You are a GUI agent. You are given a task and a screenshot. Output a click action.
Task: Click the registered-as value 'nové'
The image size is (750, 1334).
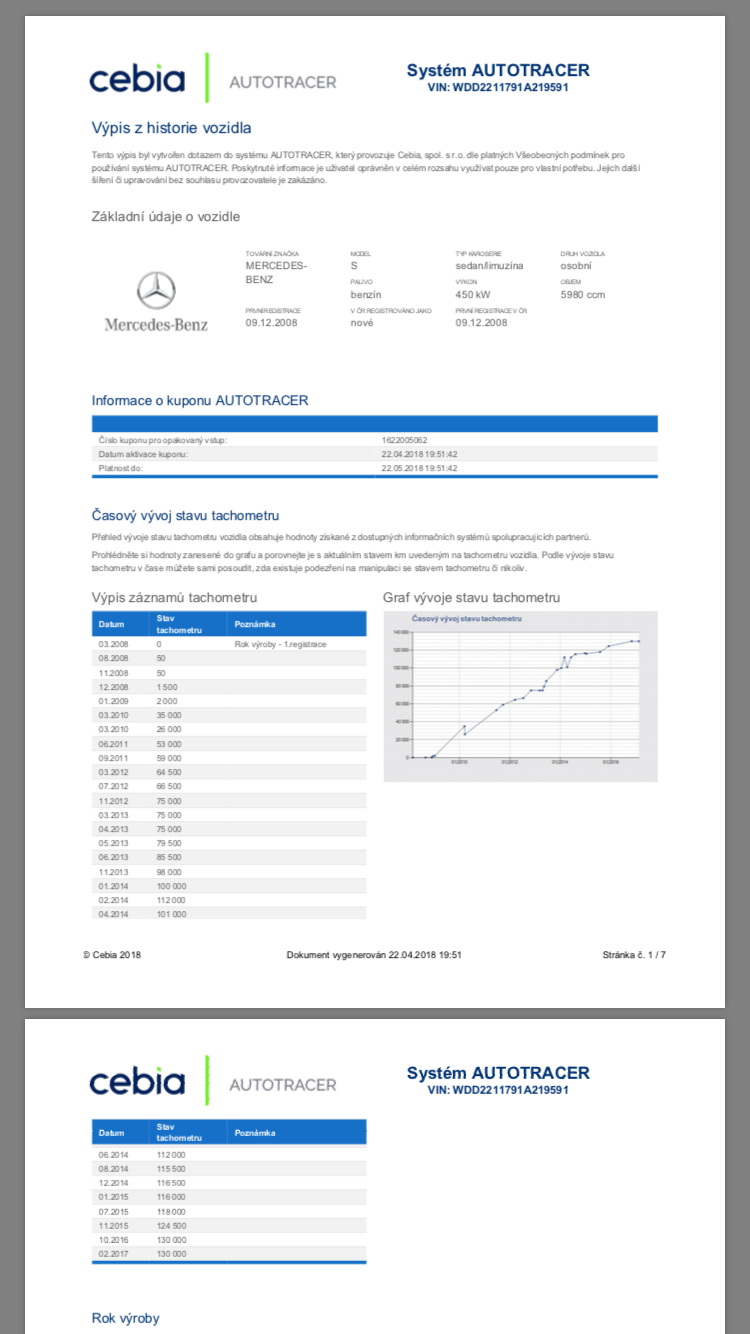(361, 323)
